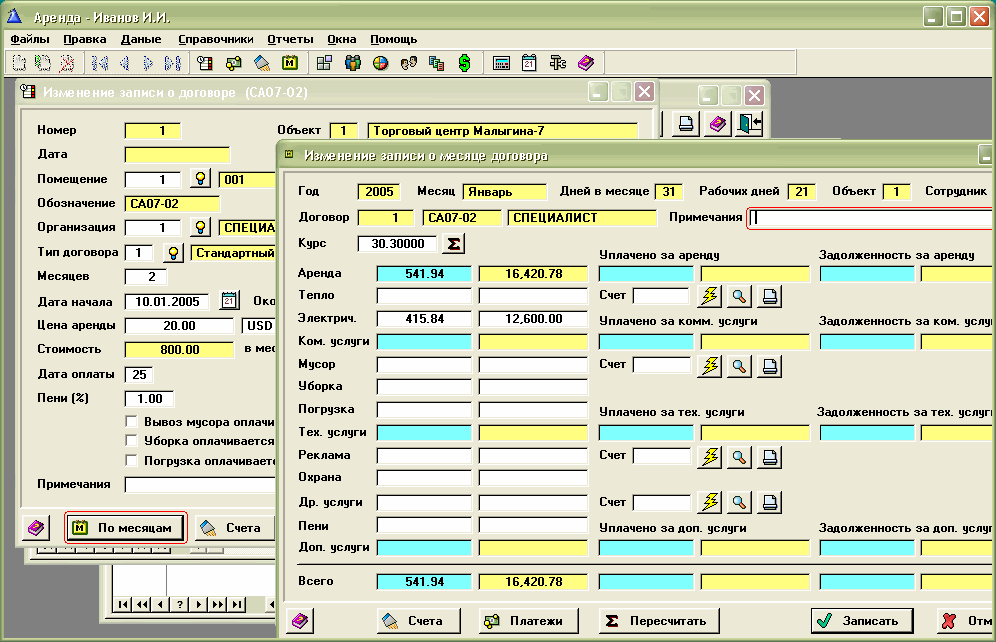Open the calculator from the main toolbar

tap(502, 63)
